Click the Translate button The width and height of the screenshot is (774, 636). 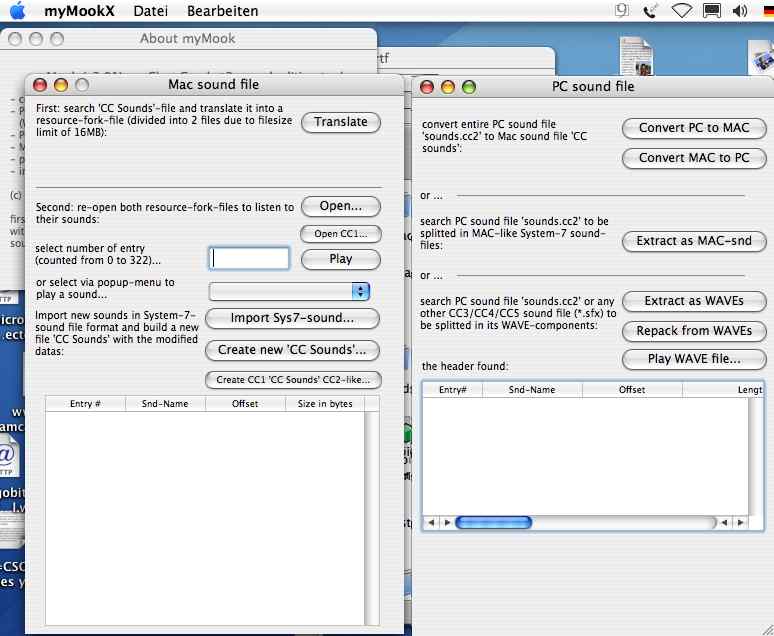pyautogui.click(x=341, y=122)
